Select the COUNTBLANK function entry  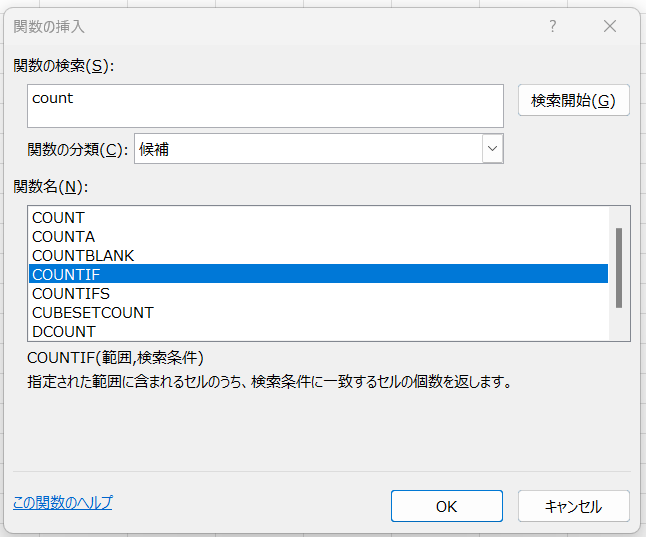point(83,255)
